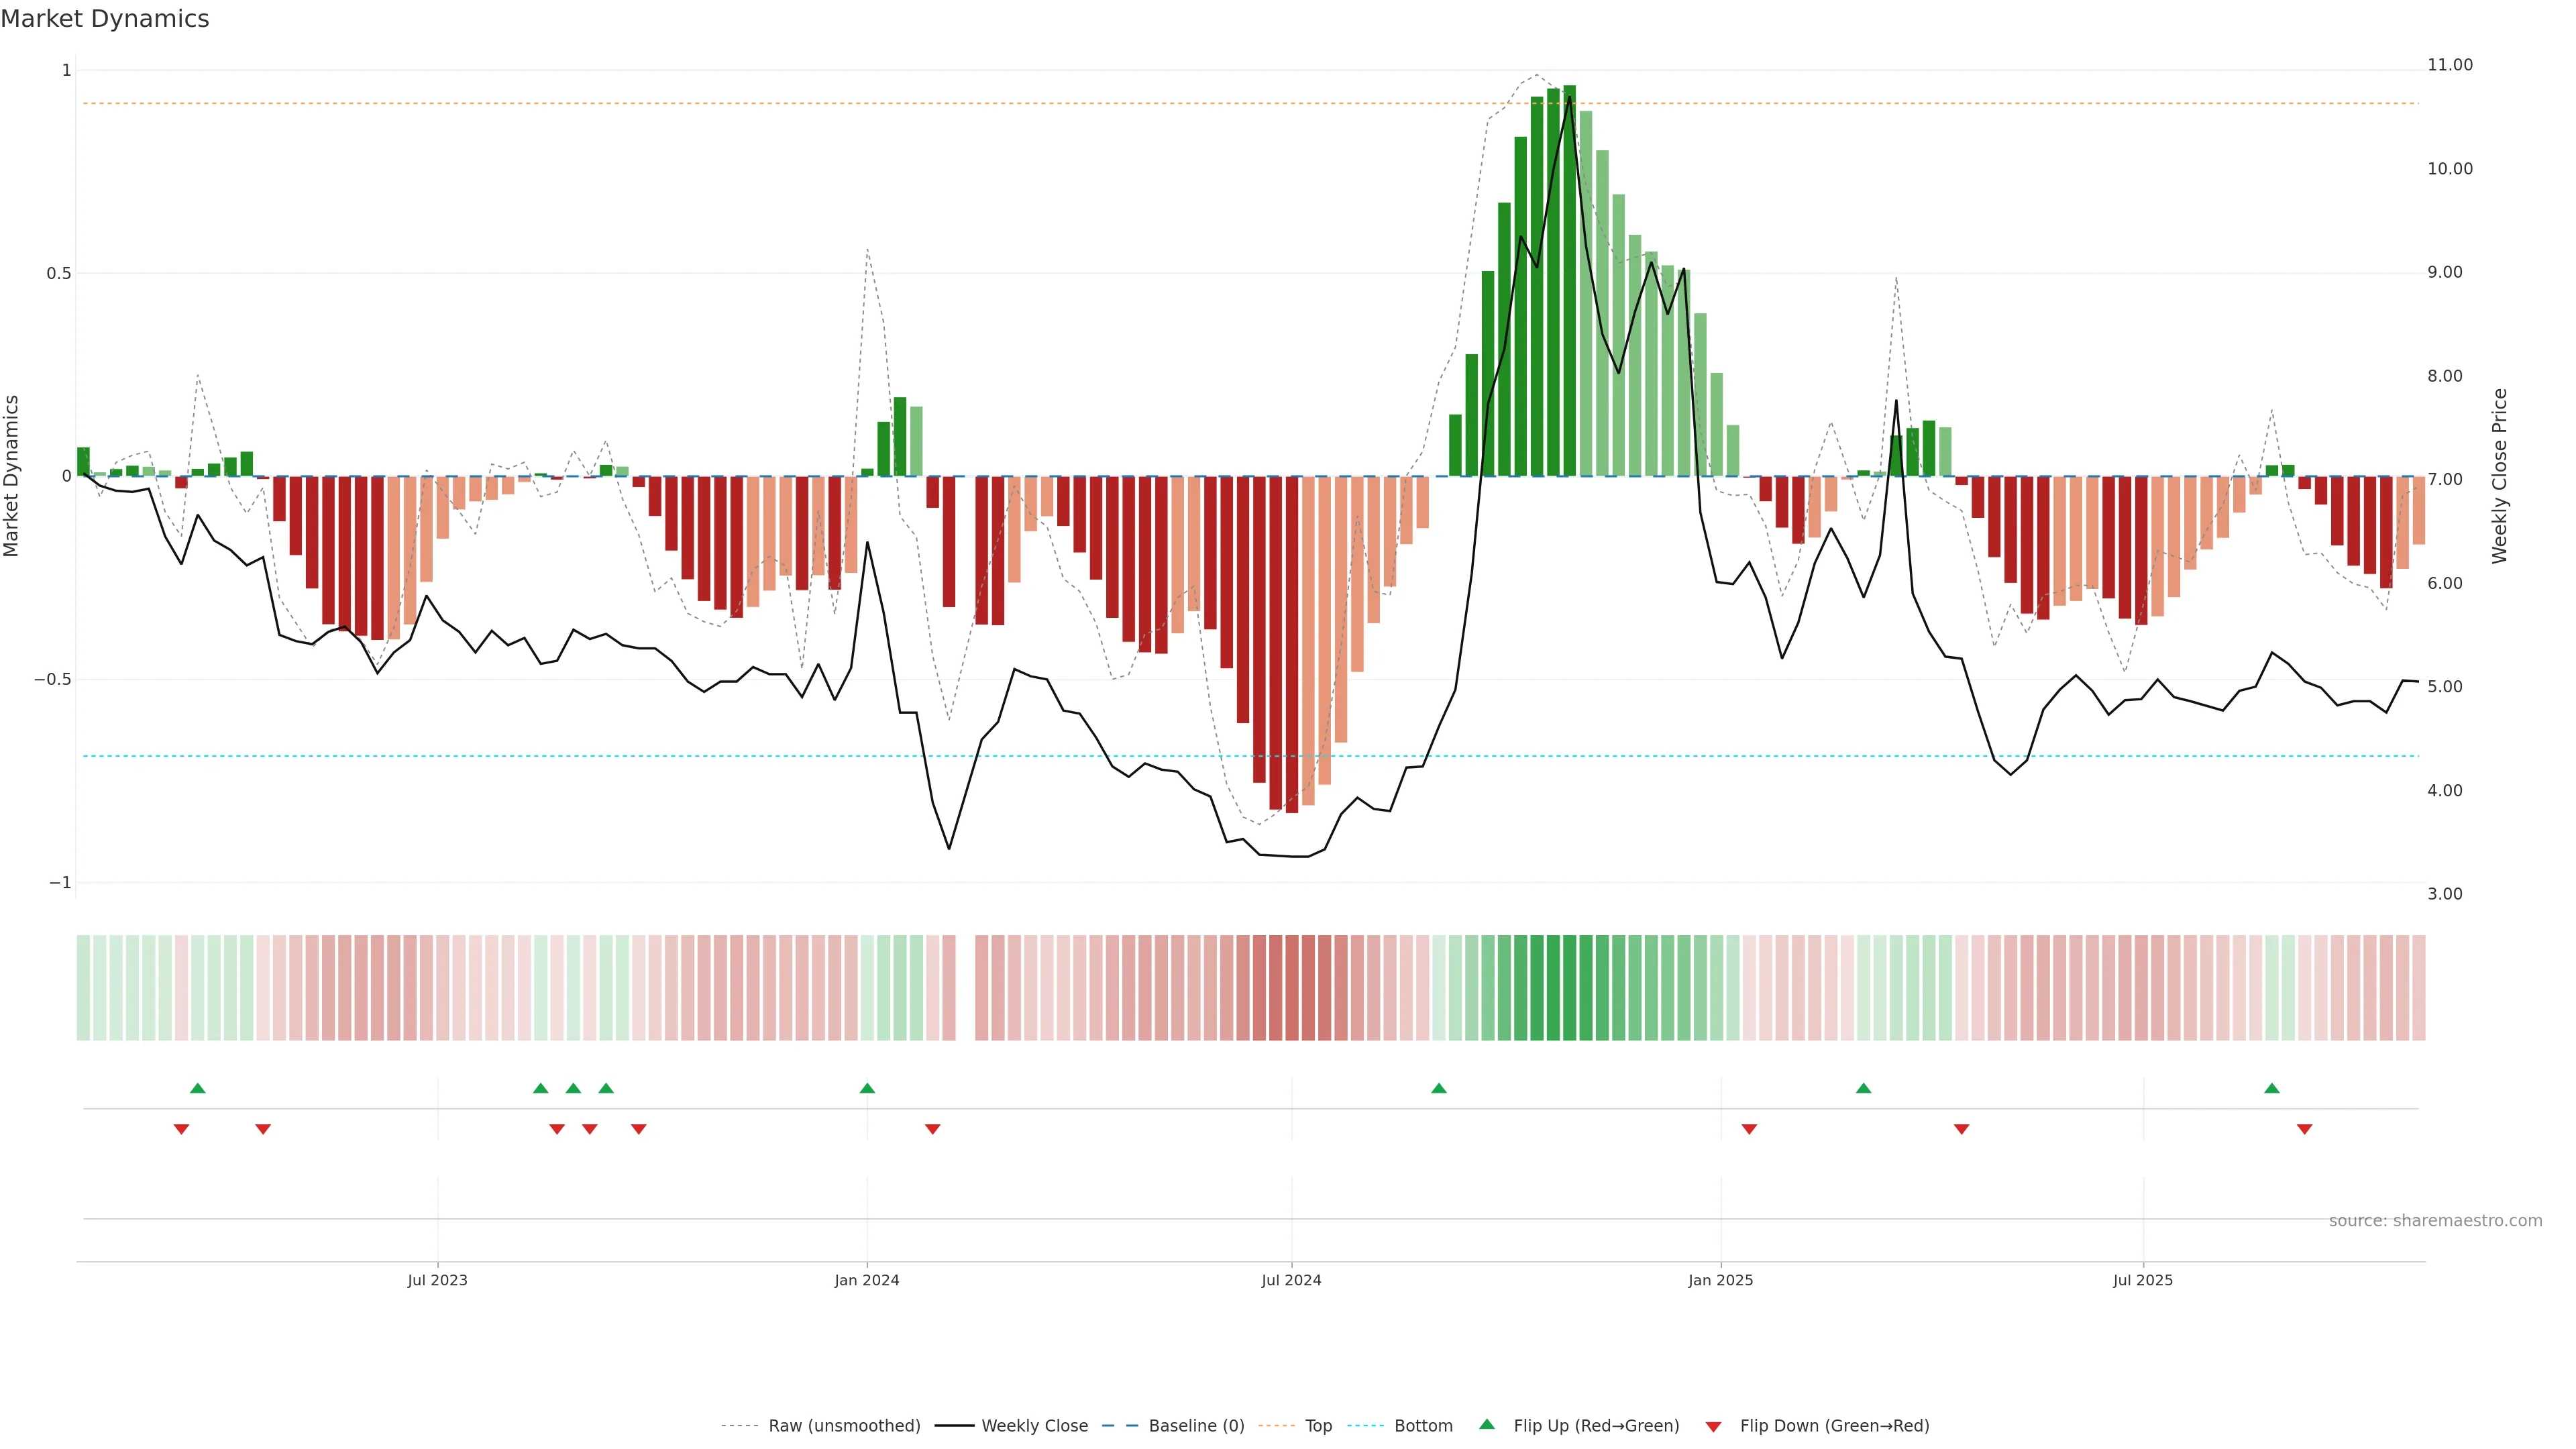Click the rightmost red flip-down triangle marker
Viewport: 2576px width, 1449px height.
pos(2304,1129)
